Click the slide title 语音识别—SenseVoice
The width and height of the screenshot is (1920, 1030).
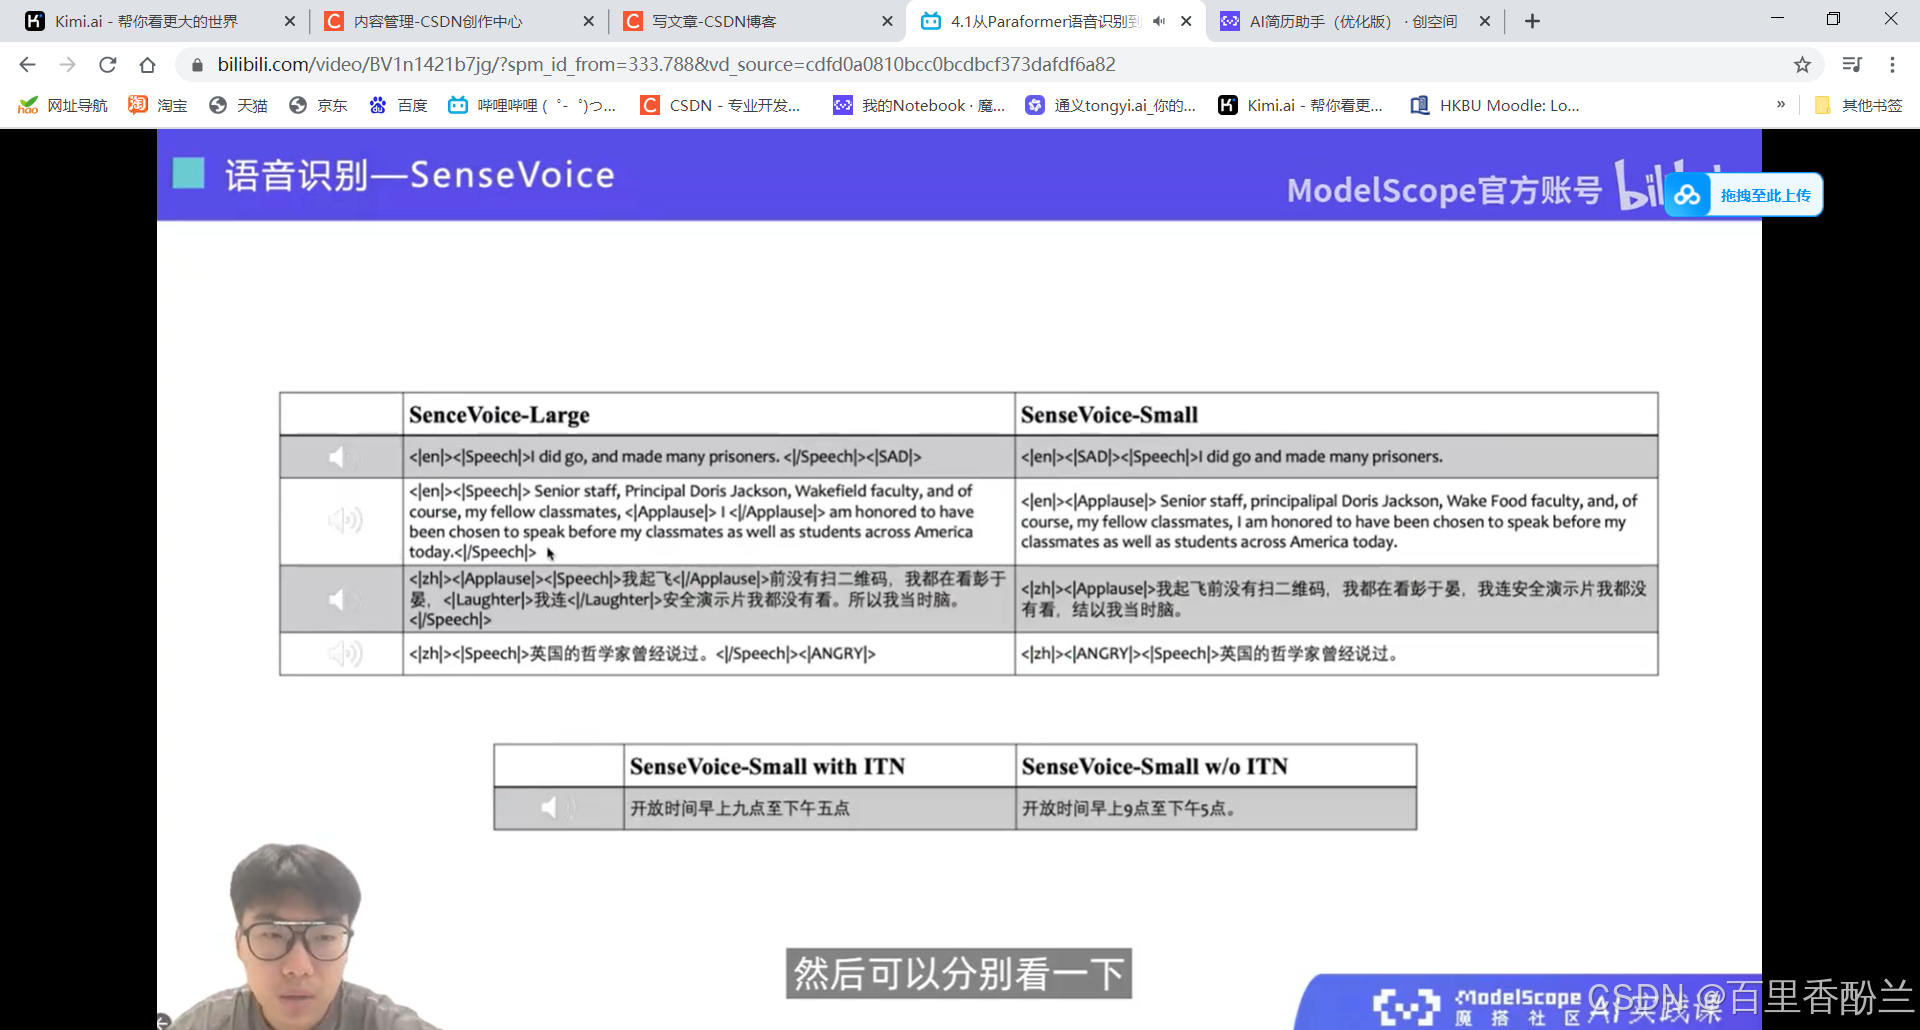point(419,175)
